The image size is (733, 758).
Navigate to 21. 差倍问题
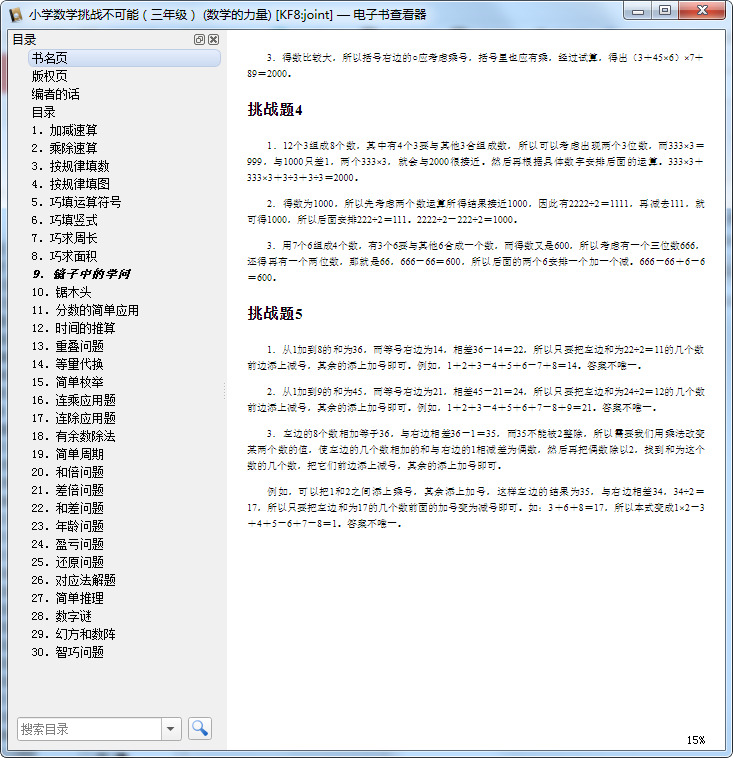[x=68, y=490]
